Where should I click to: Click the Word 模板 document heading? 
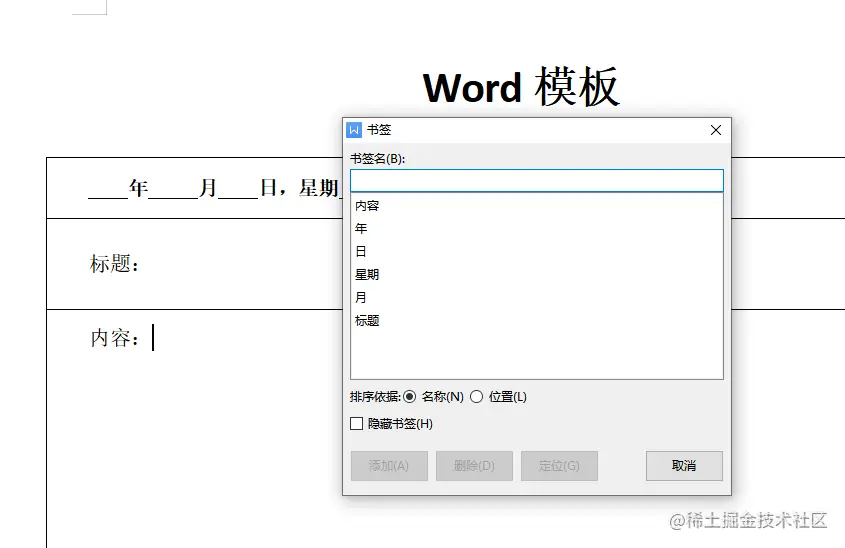pyautogui.click(x=521, y=87)
